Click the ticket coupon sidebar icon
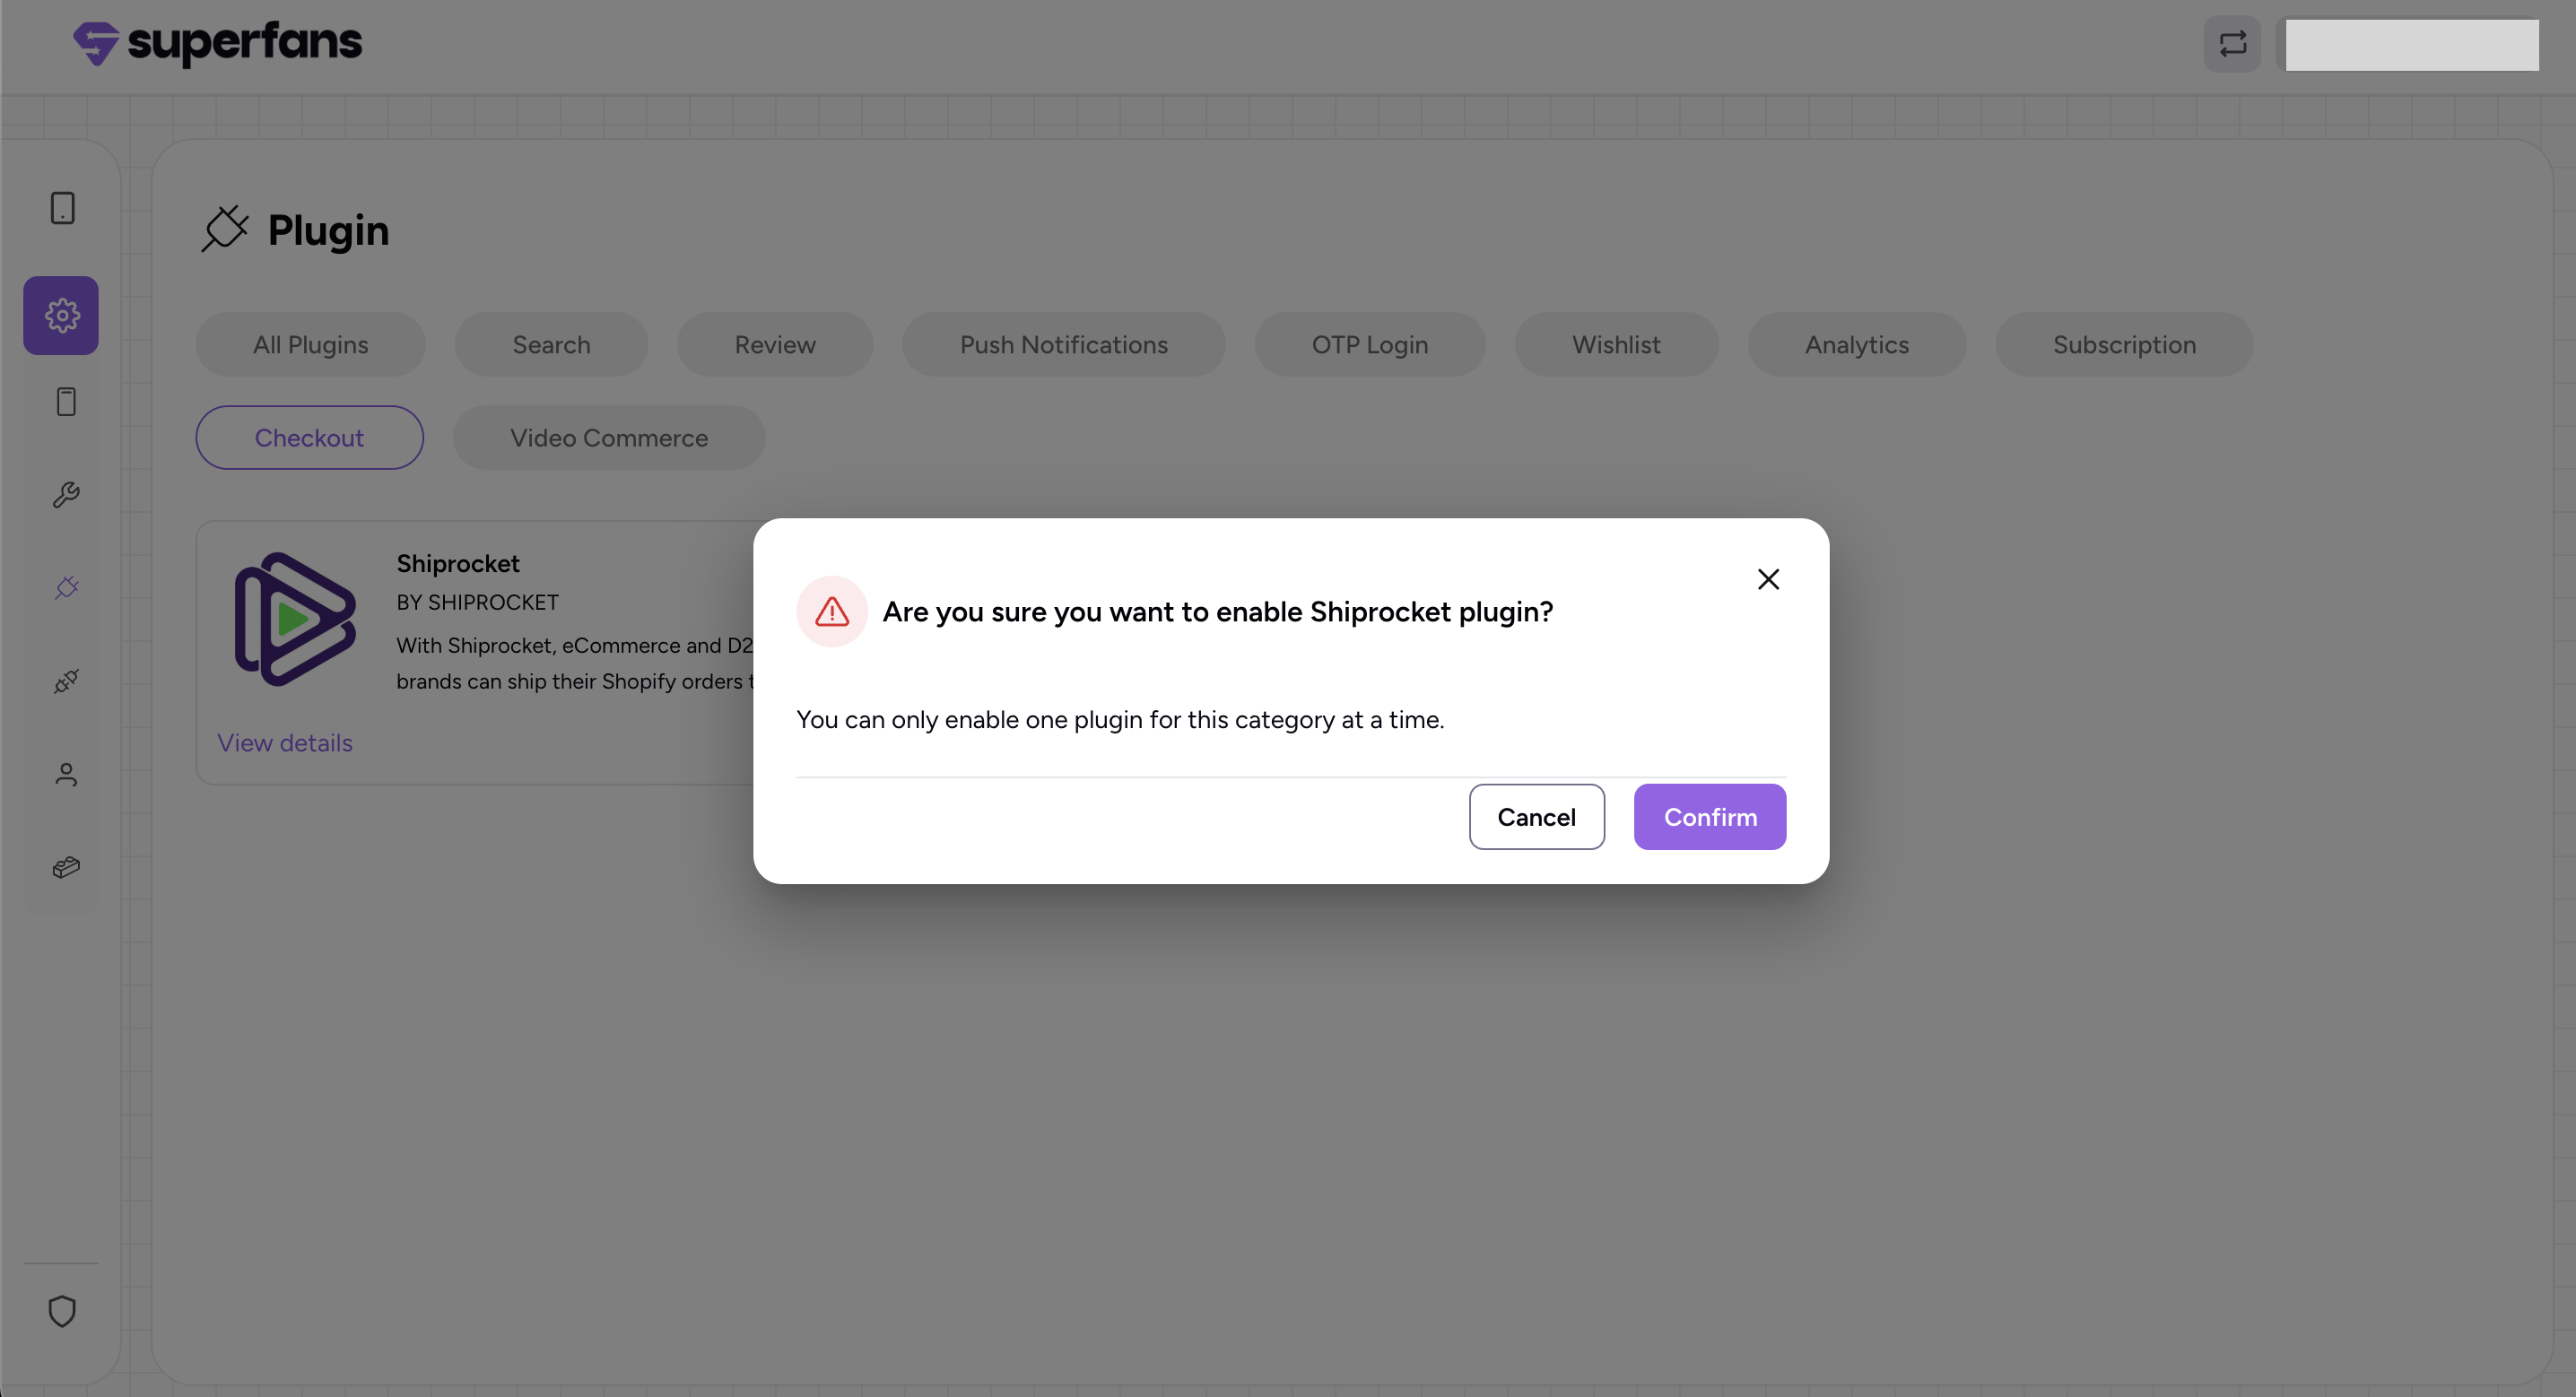Viewport: 2576px width, 1397px height. (66, 867)
